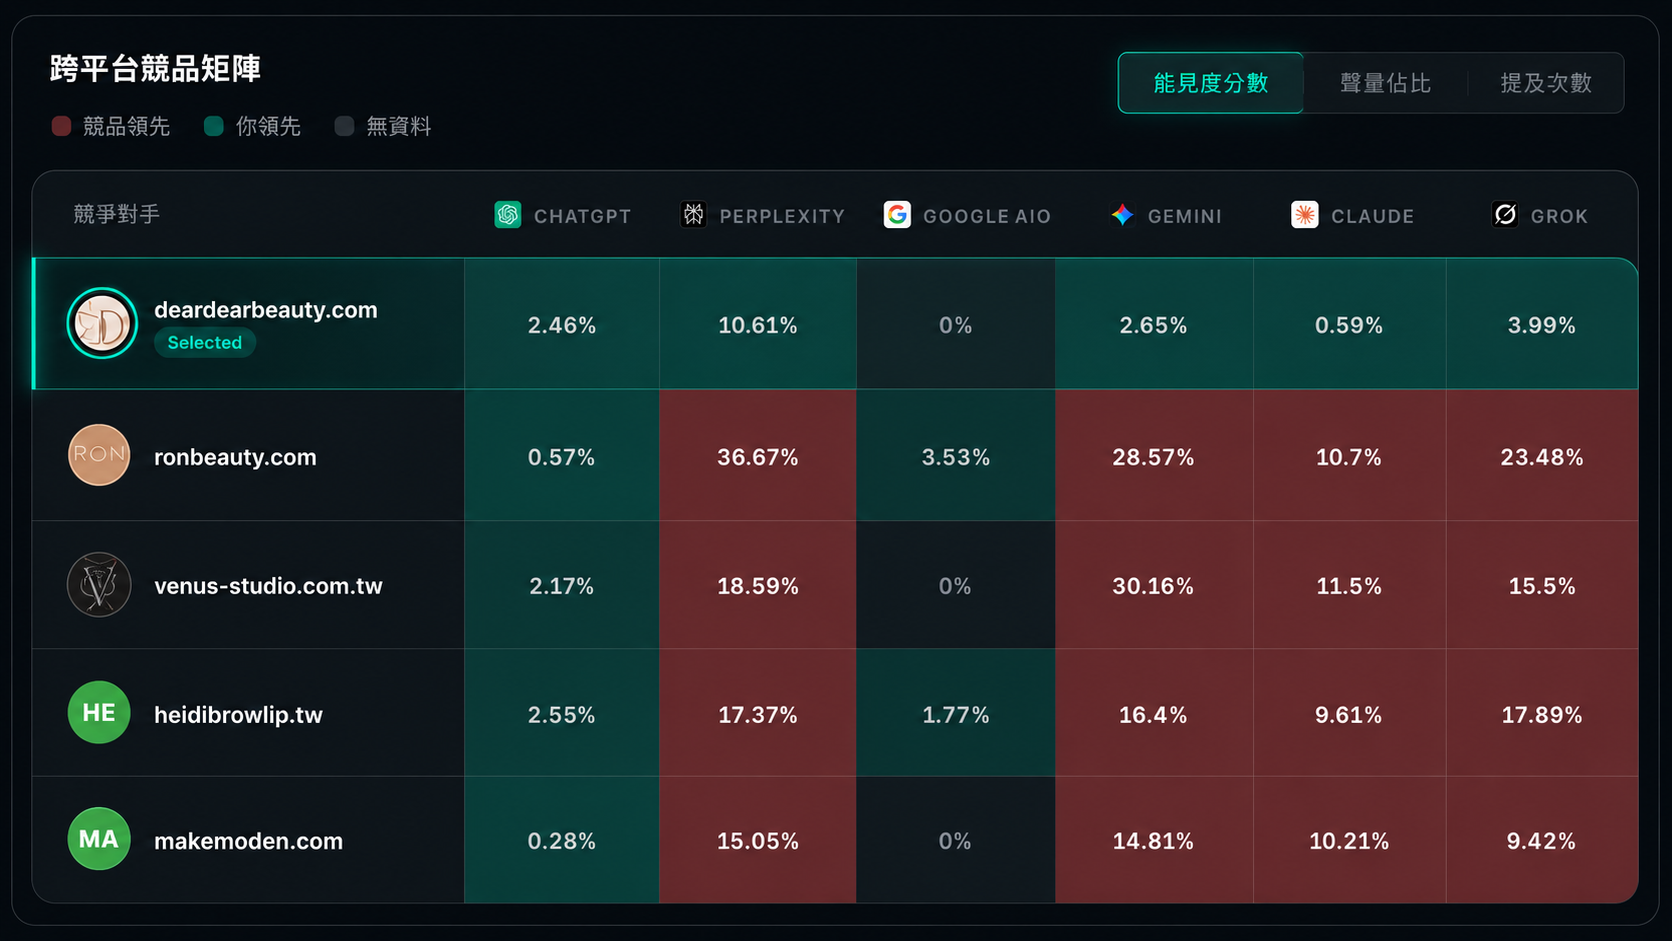Image resolution: width=1672 pixels, height=941 pixels.
Task: Click the 2.65% Gemini cell
Action: click(x=1154, y=324)
